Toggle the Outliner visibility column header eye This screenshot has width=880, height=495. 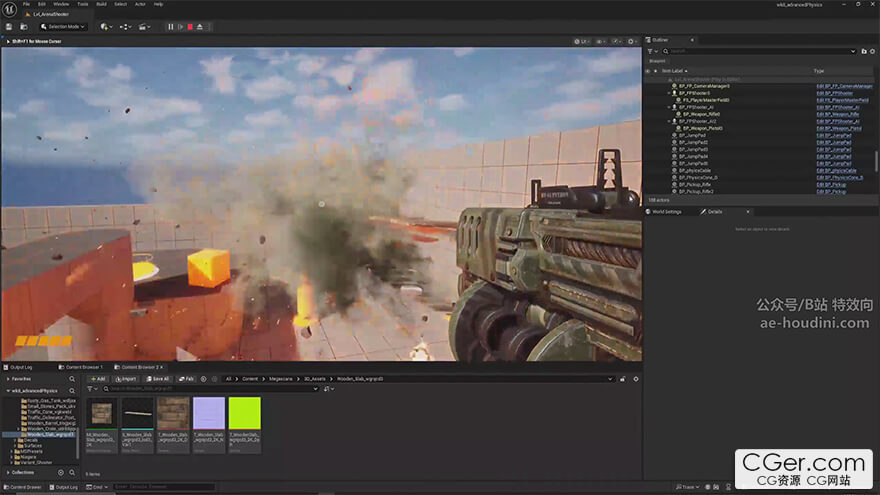click(648, 71)
